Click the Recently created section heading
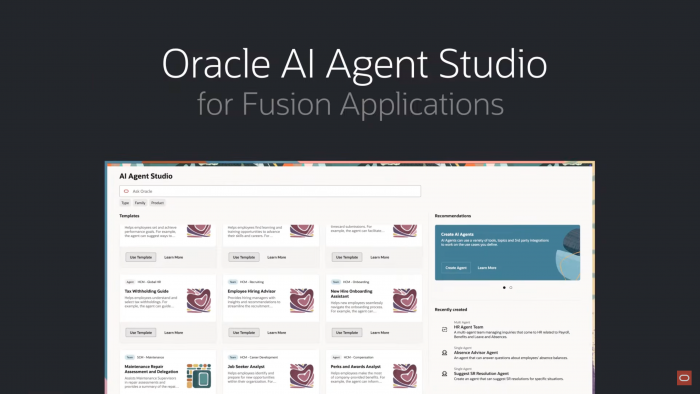The image size is (700, 394). coord(451,309)
